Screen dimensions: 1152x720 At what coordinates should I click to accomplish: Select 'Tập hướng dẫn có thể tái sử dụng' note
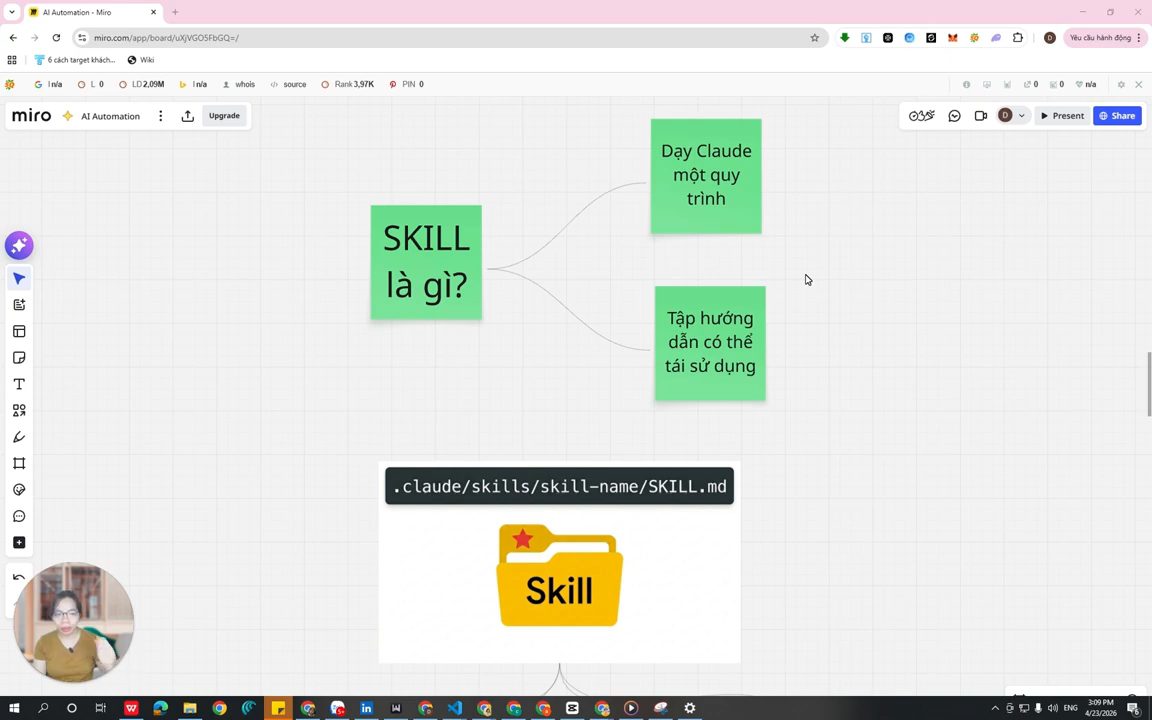(x=710, y=343)
